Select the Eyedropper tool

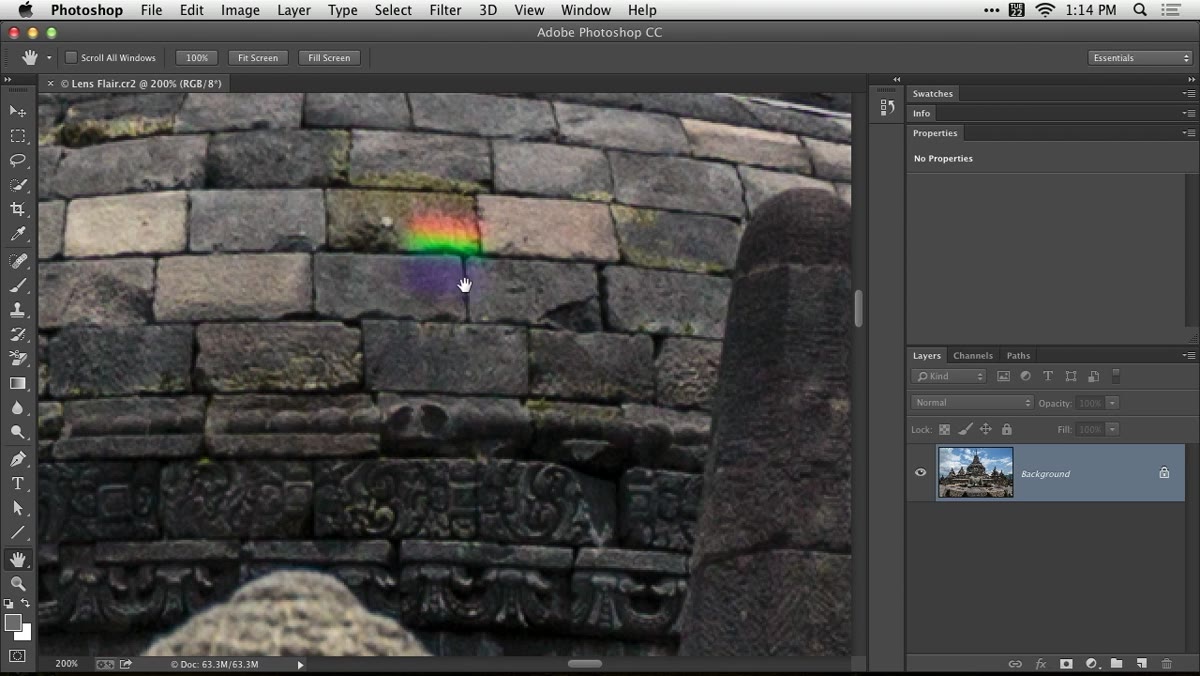click(x=18, y=235)
